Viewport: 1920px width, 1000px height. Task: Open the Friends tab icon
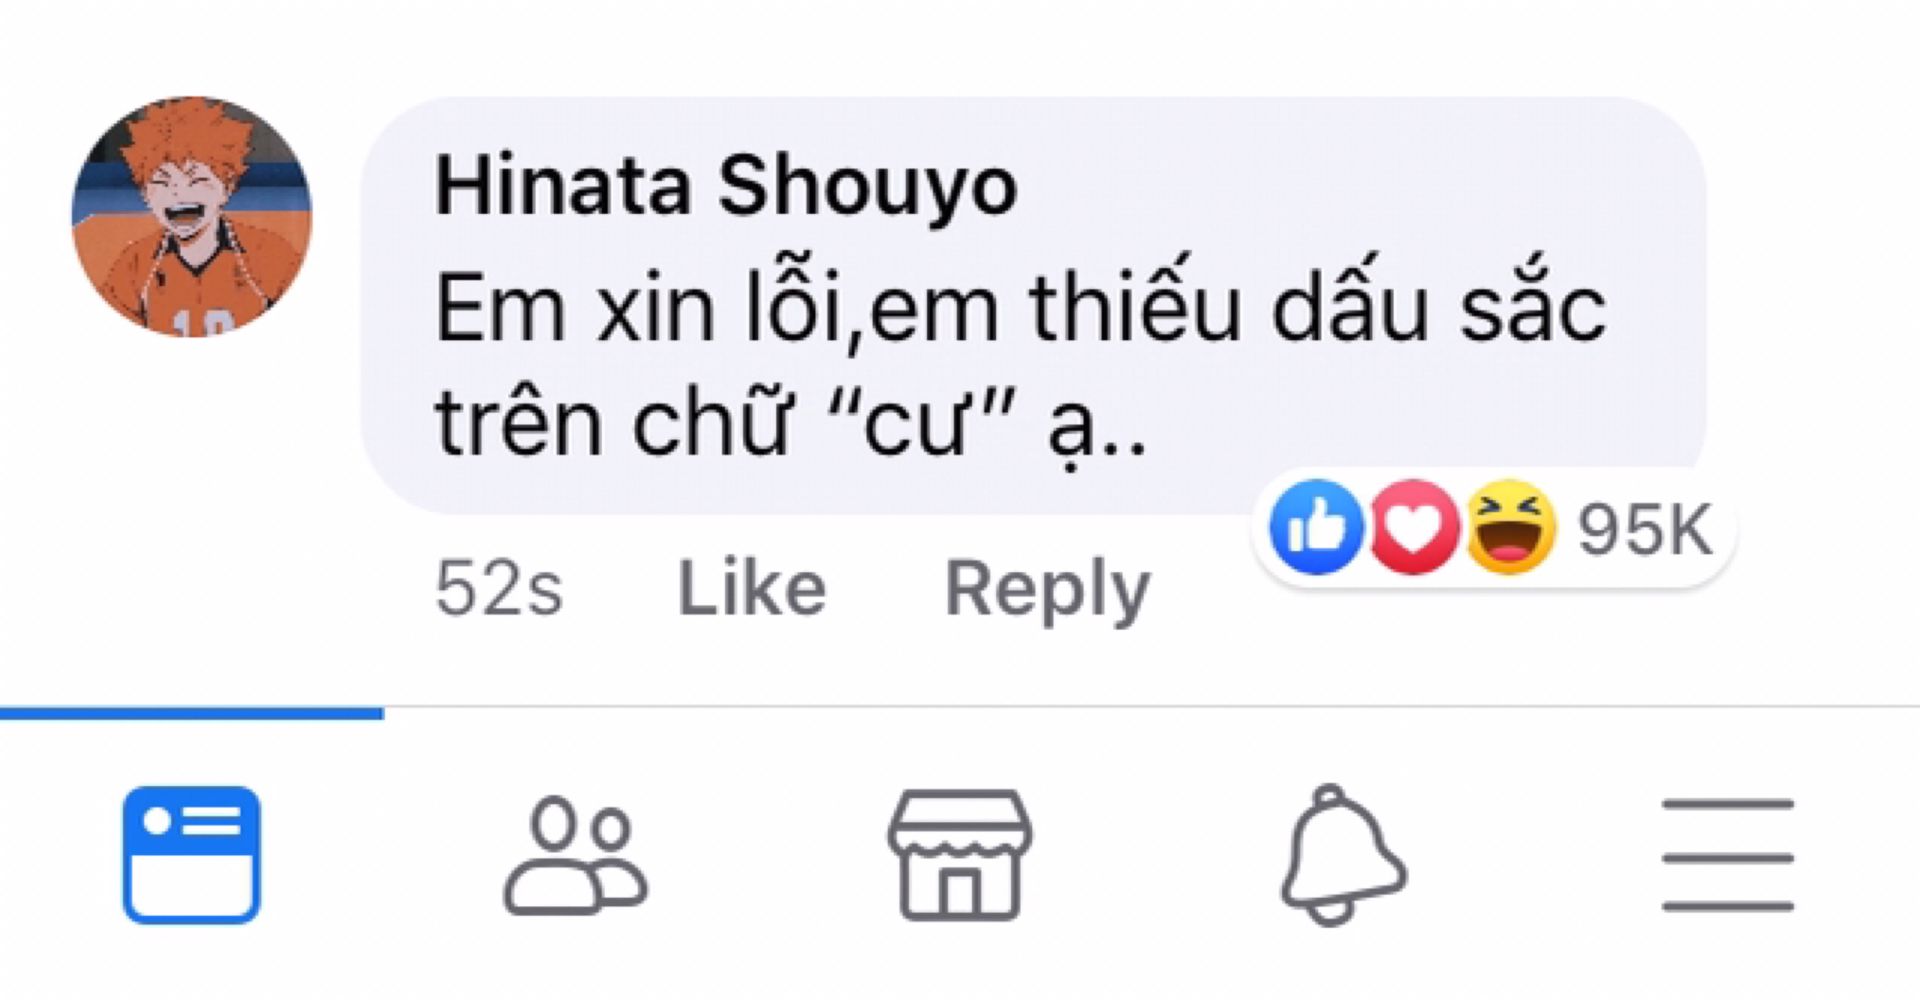575,855
